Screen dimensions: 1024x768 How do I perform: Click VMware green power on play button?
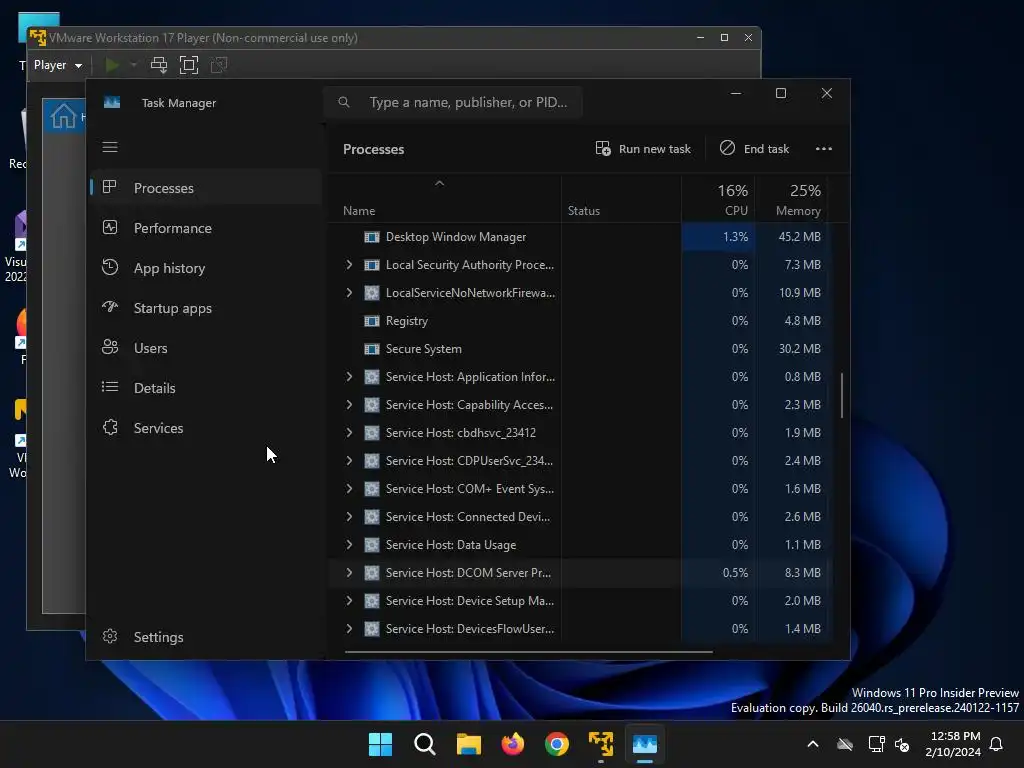[x=112, y=65]
